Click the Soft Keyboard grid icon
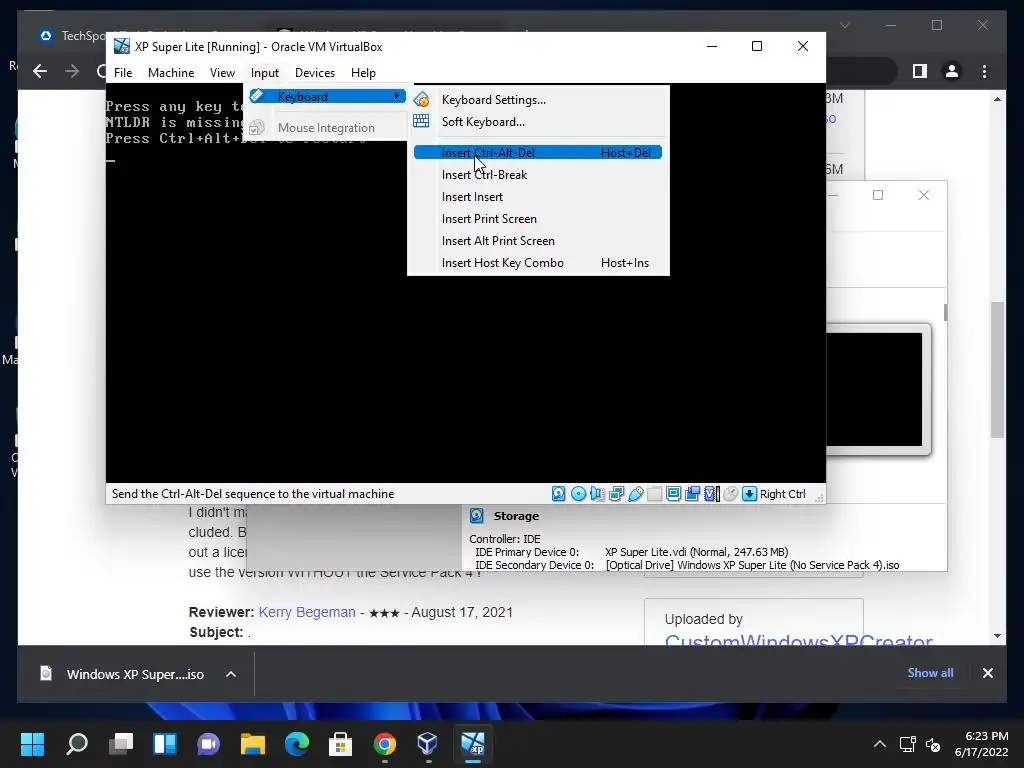This screenshot has height=768, width=1024. 421,121
